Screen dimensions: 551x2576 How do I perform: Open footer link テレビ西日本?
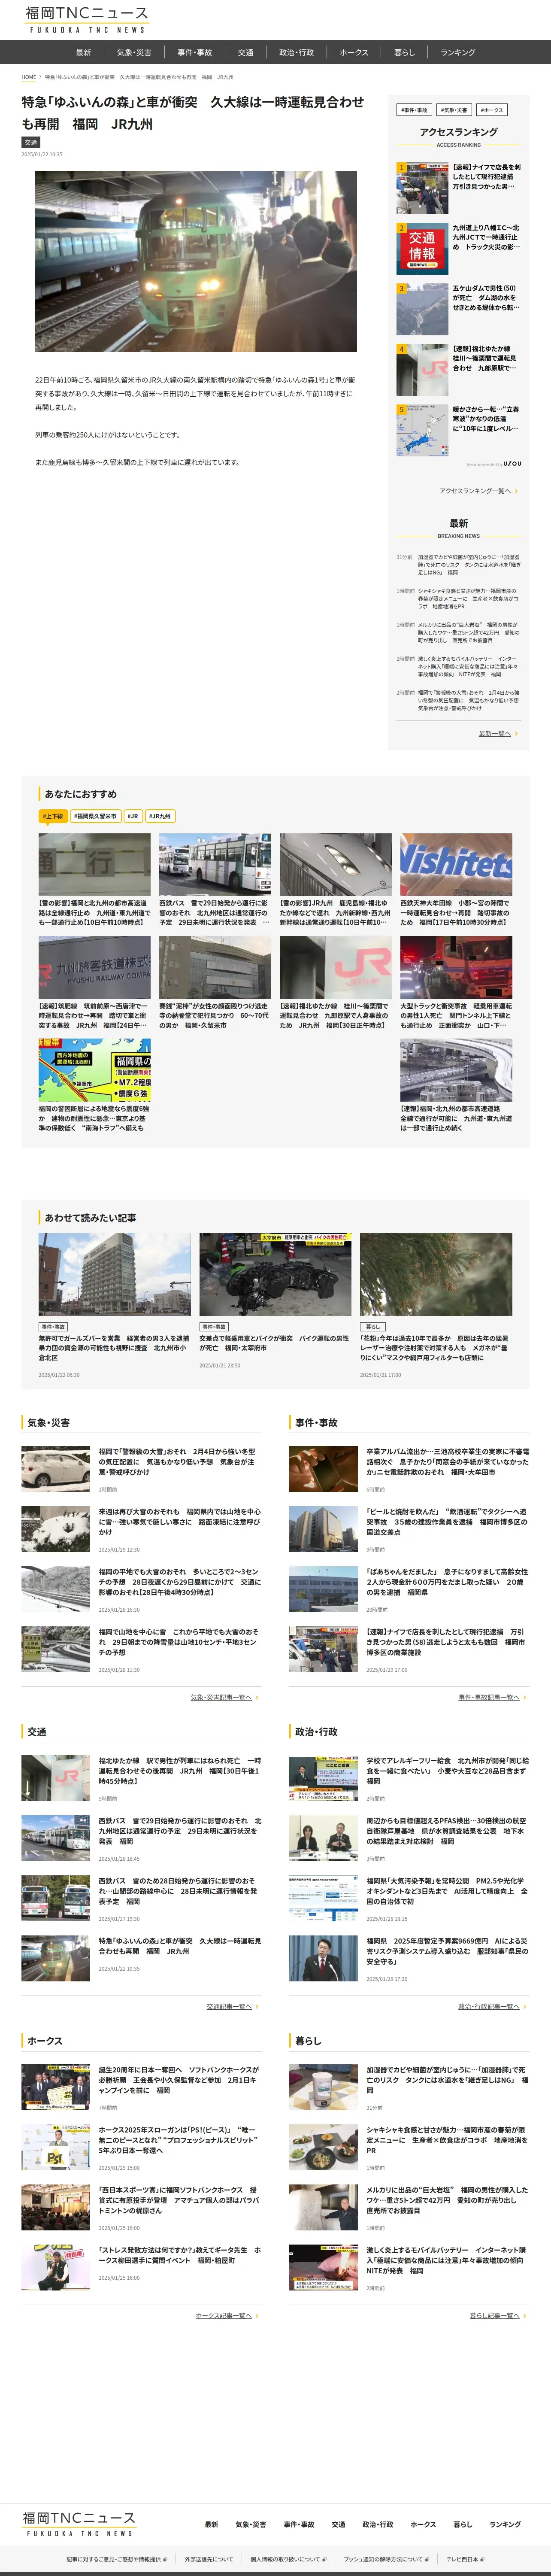coord(465,2559)
